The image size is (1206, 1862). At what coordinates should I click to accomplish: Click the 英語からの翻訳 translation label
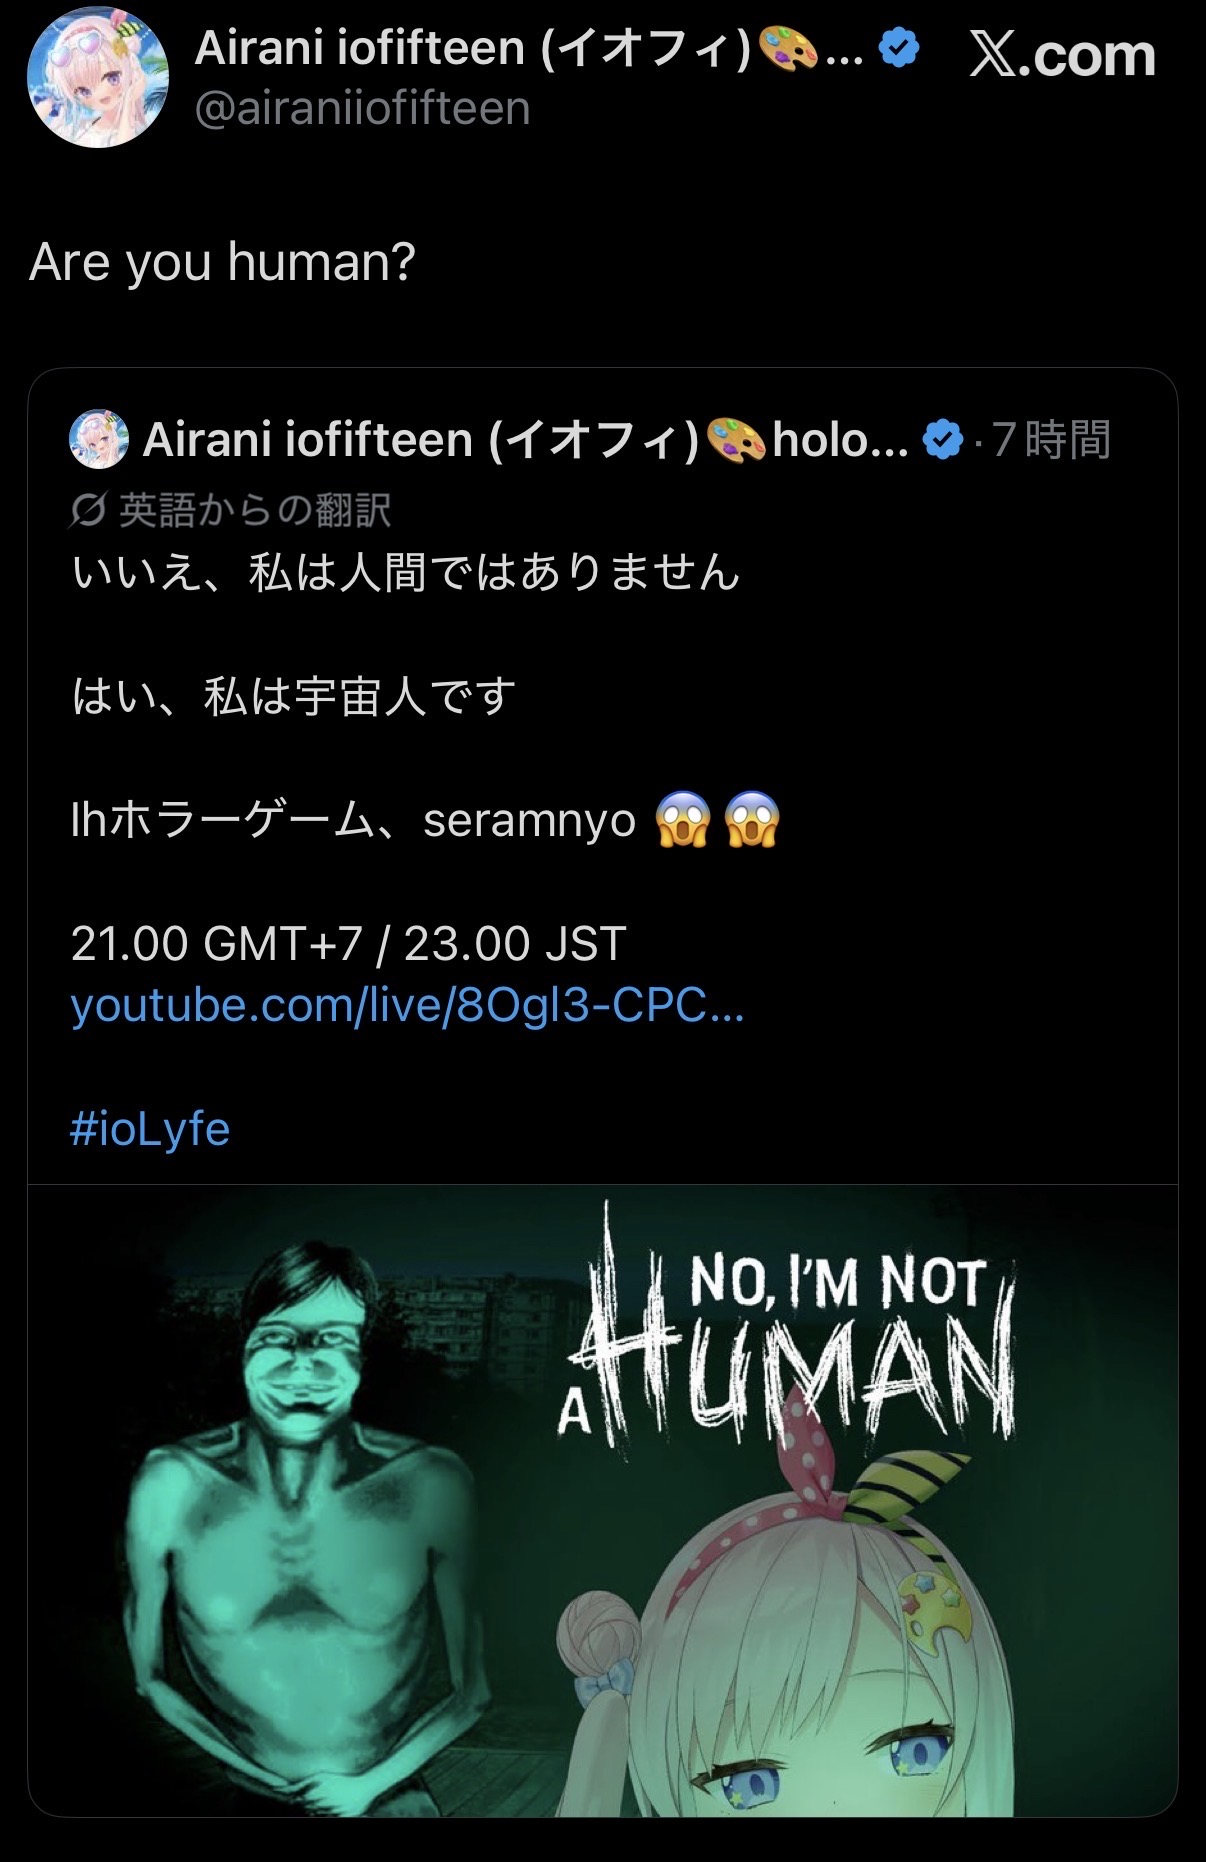254,511
